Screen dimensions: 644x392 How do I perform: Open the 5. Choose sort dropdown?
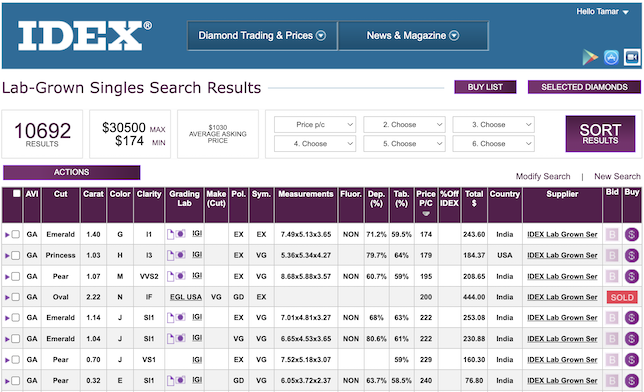[404, 144]
